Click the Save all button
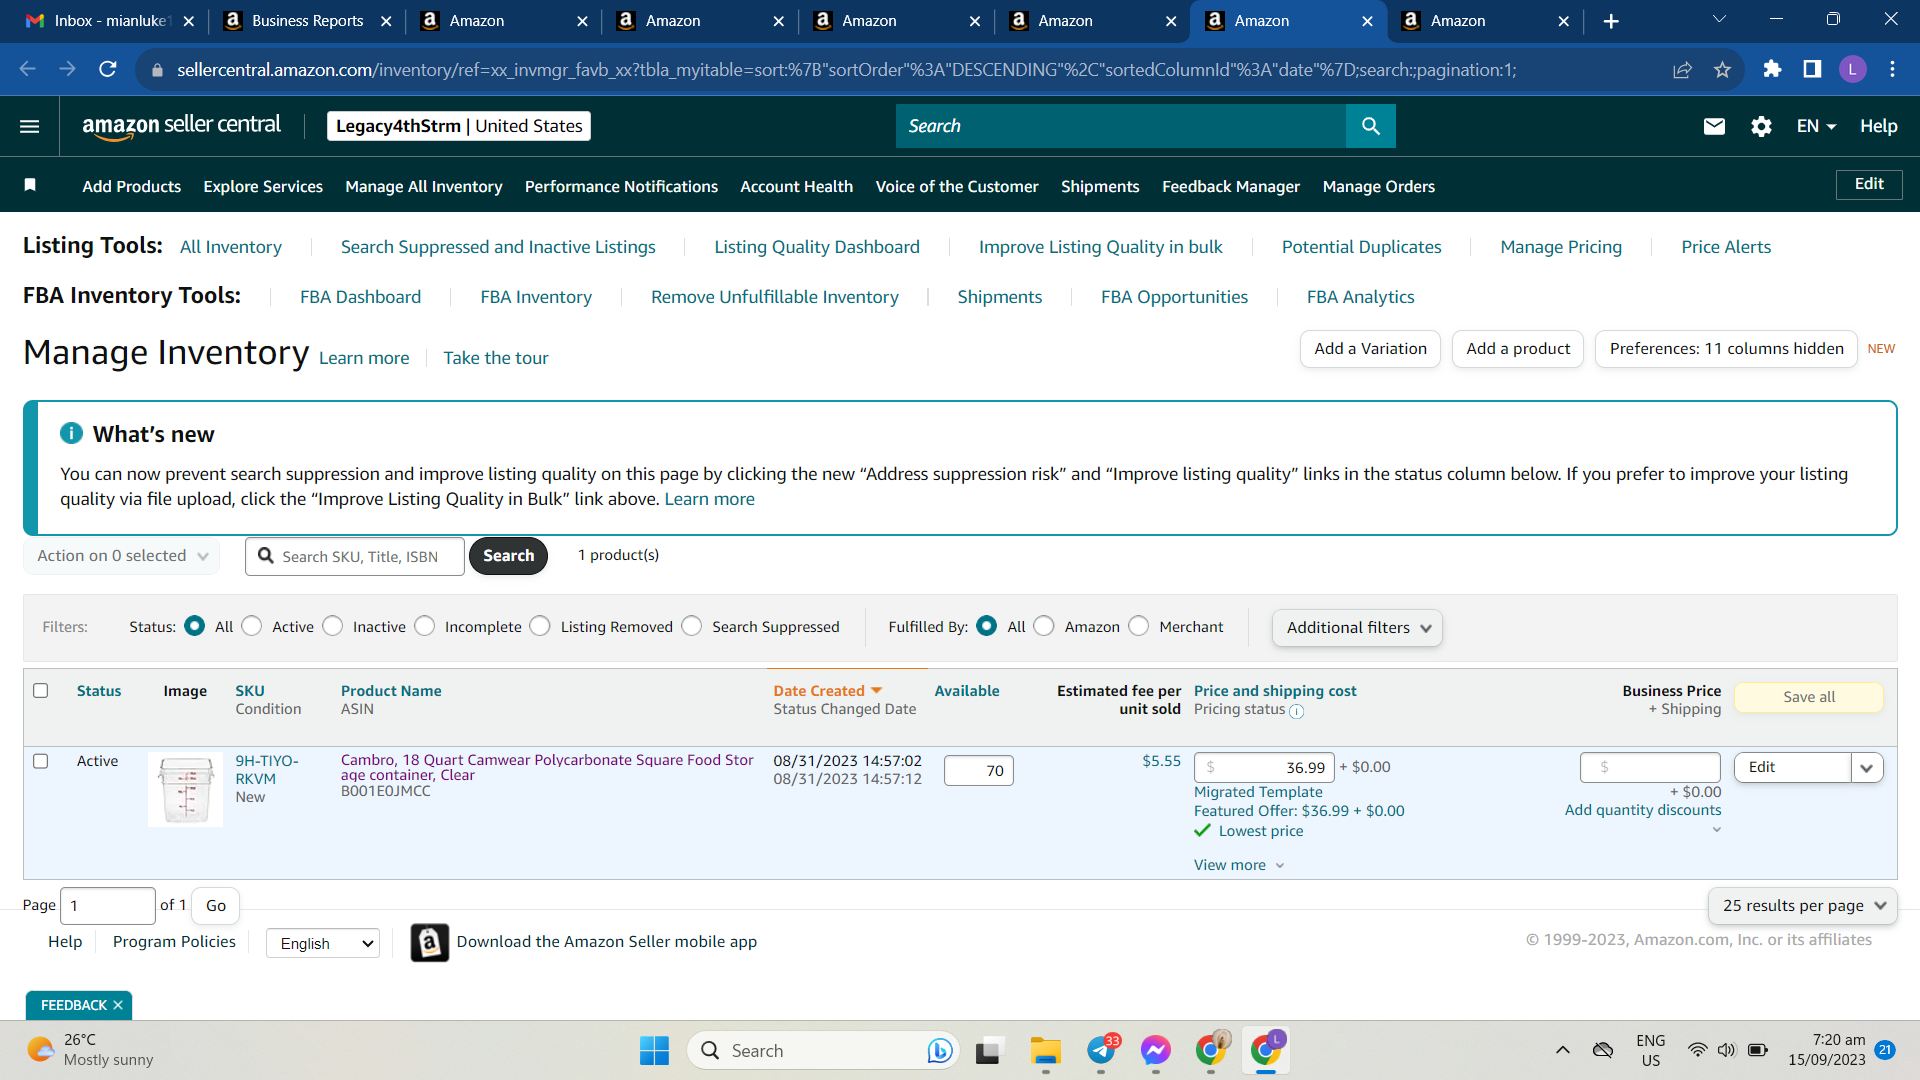1920x1080 pixels. (x=1809, y=697)
